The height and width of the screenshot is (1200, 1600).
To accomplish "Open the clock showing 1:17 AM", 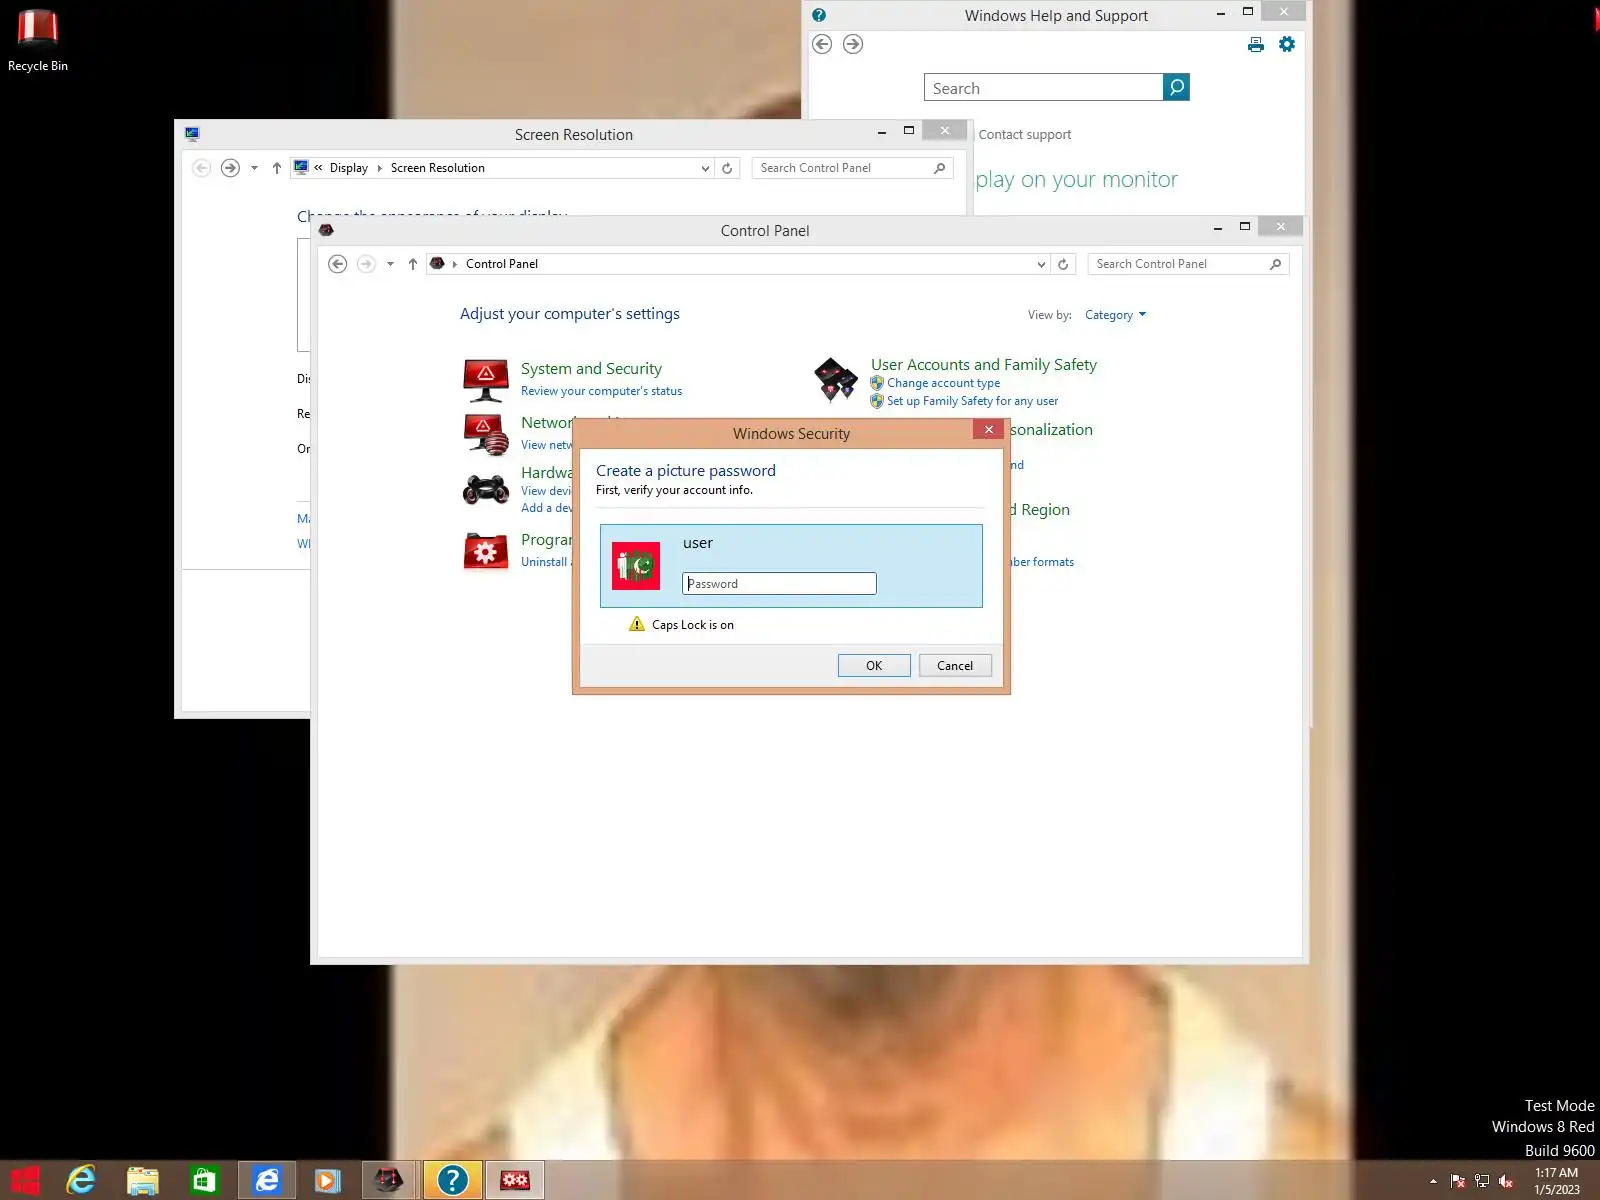I will point(1557,1181).
